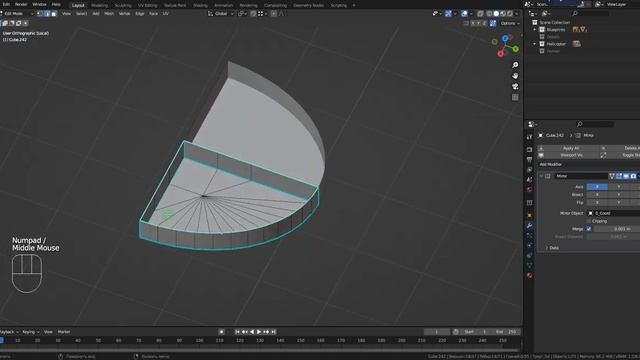
Task: Collapse the Mirror modifier panel
Action: click(541, 176)
